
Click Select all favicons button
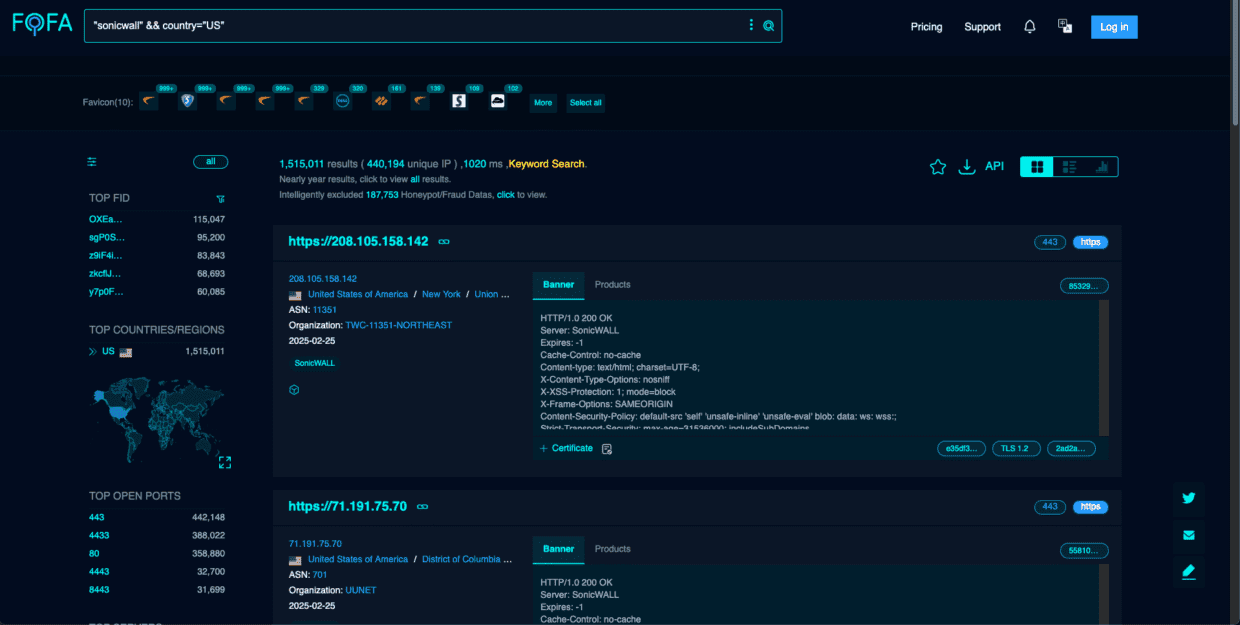[586, 102]
